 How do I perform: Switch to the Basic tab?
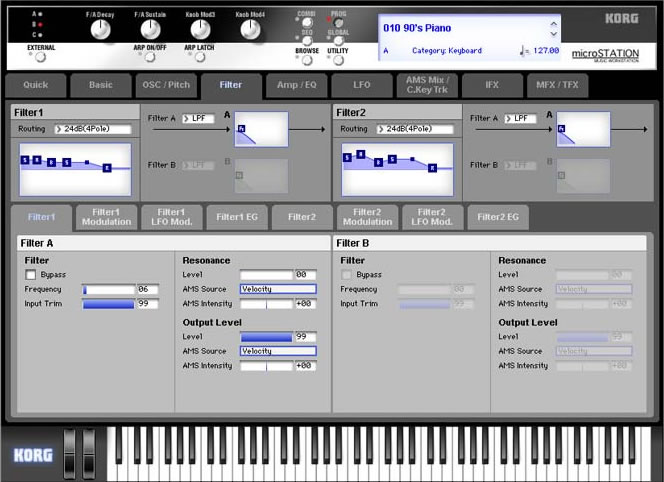click(x=101, y=85)
